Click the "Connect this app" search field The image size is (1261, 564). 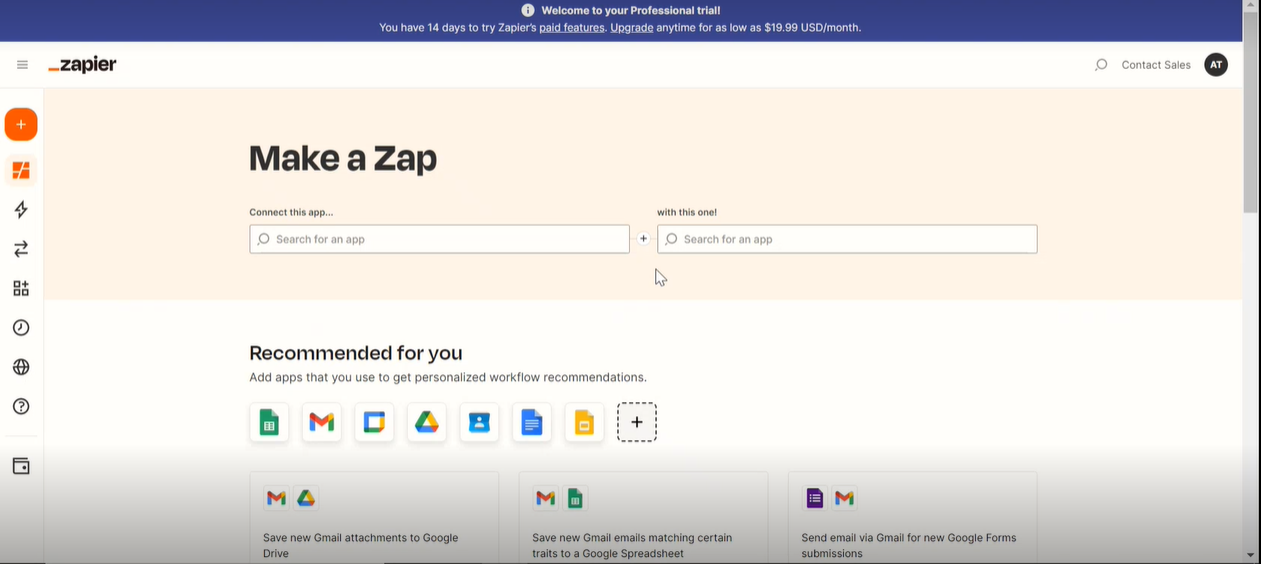[x=439, y=239]
